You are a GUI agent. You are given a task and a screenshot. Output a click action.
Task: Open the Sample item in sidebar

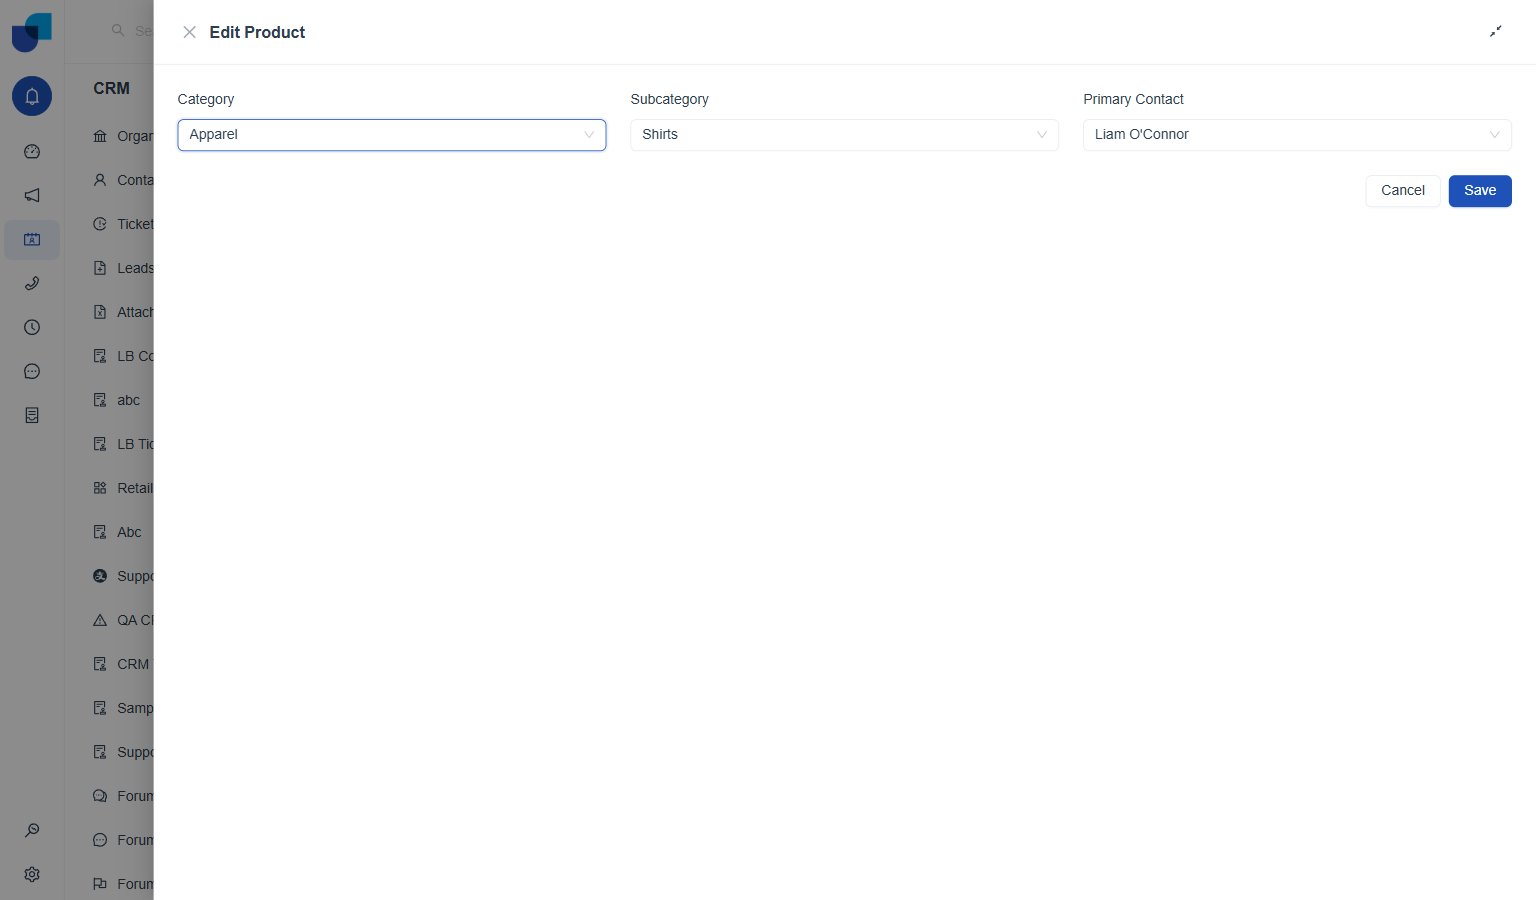click(123, 708)
